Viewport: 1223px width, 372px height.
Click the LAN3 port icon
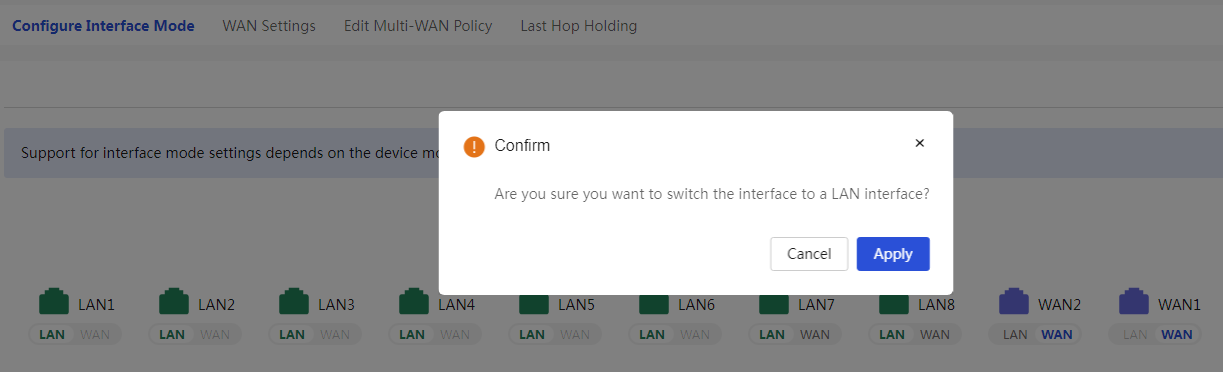tap(294, 302)
